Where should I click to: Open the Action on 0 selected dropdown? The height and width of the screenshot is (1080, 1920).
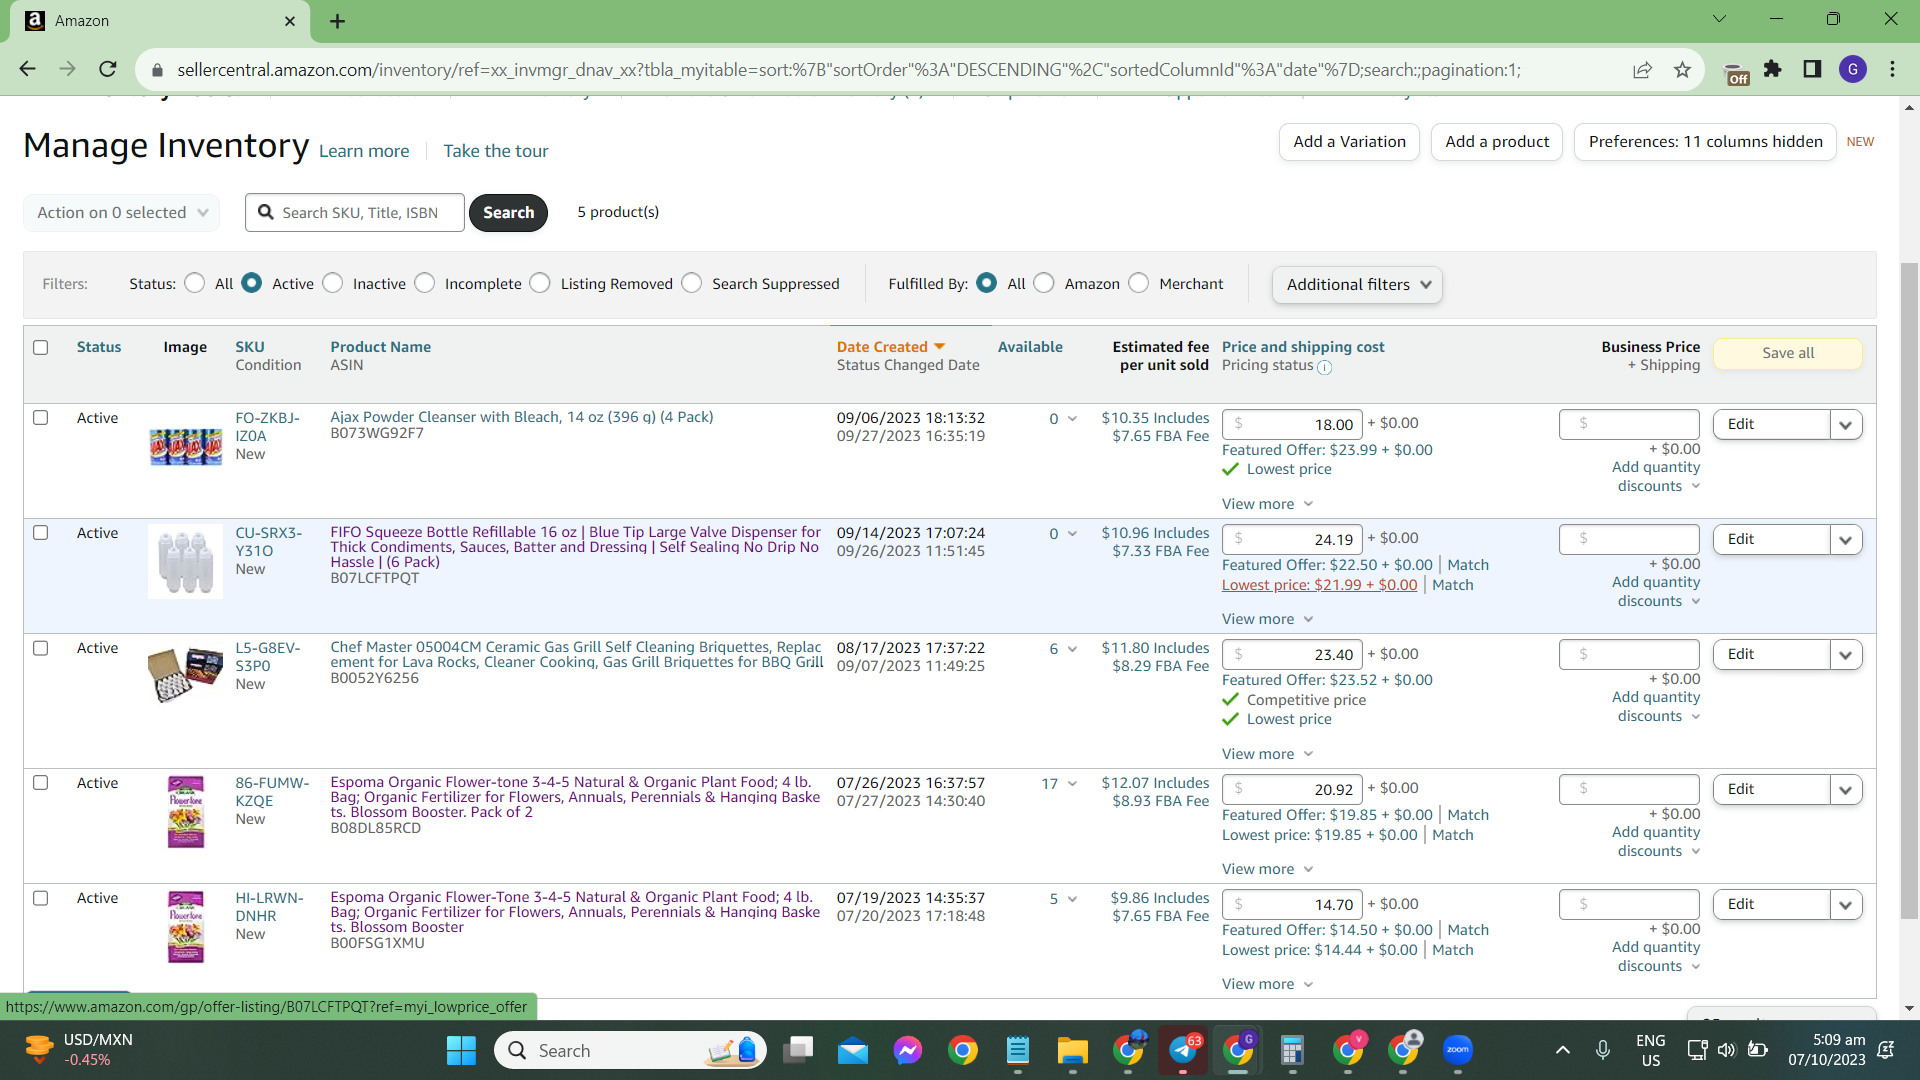point(122,212)
